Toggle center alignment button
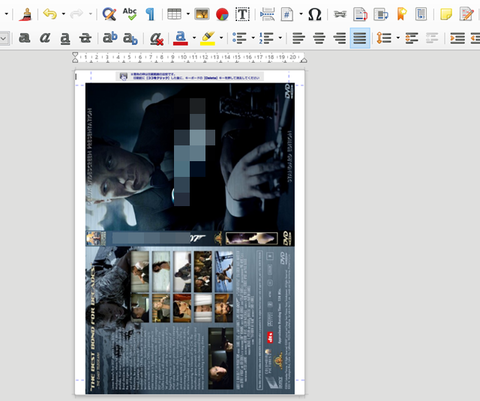The width and height of the screenshot is (480, 401). 319,38
